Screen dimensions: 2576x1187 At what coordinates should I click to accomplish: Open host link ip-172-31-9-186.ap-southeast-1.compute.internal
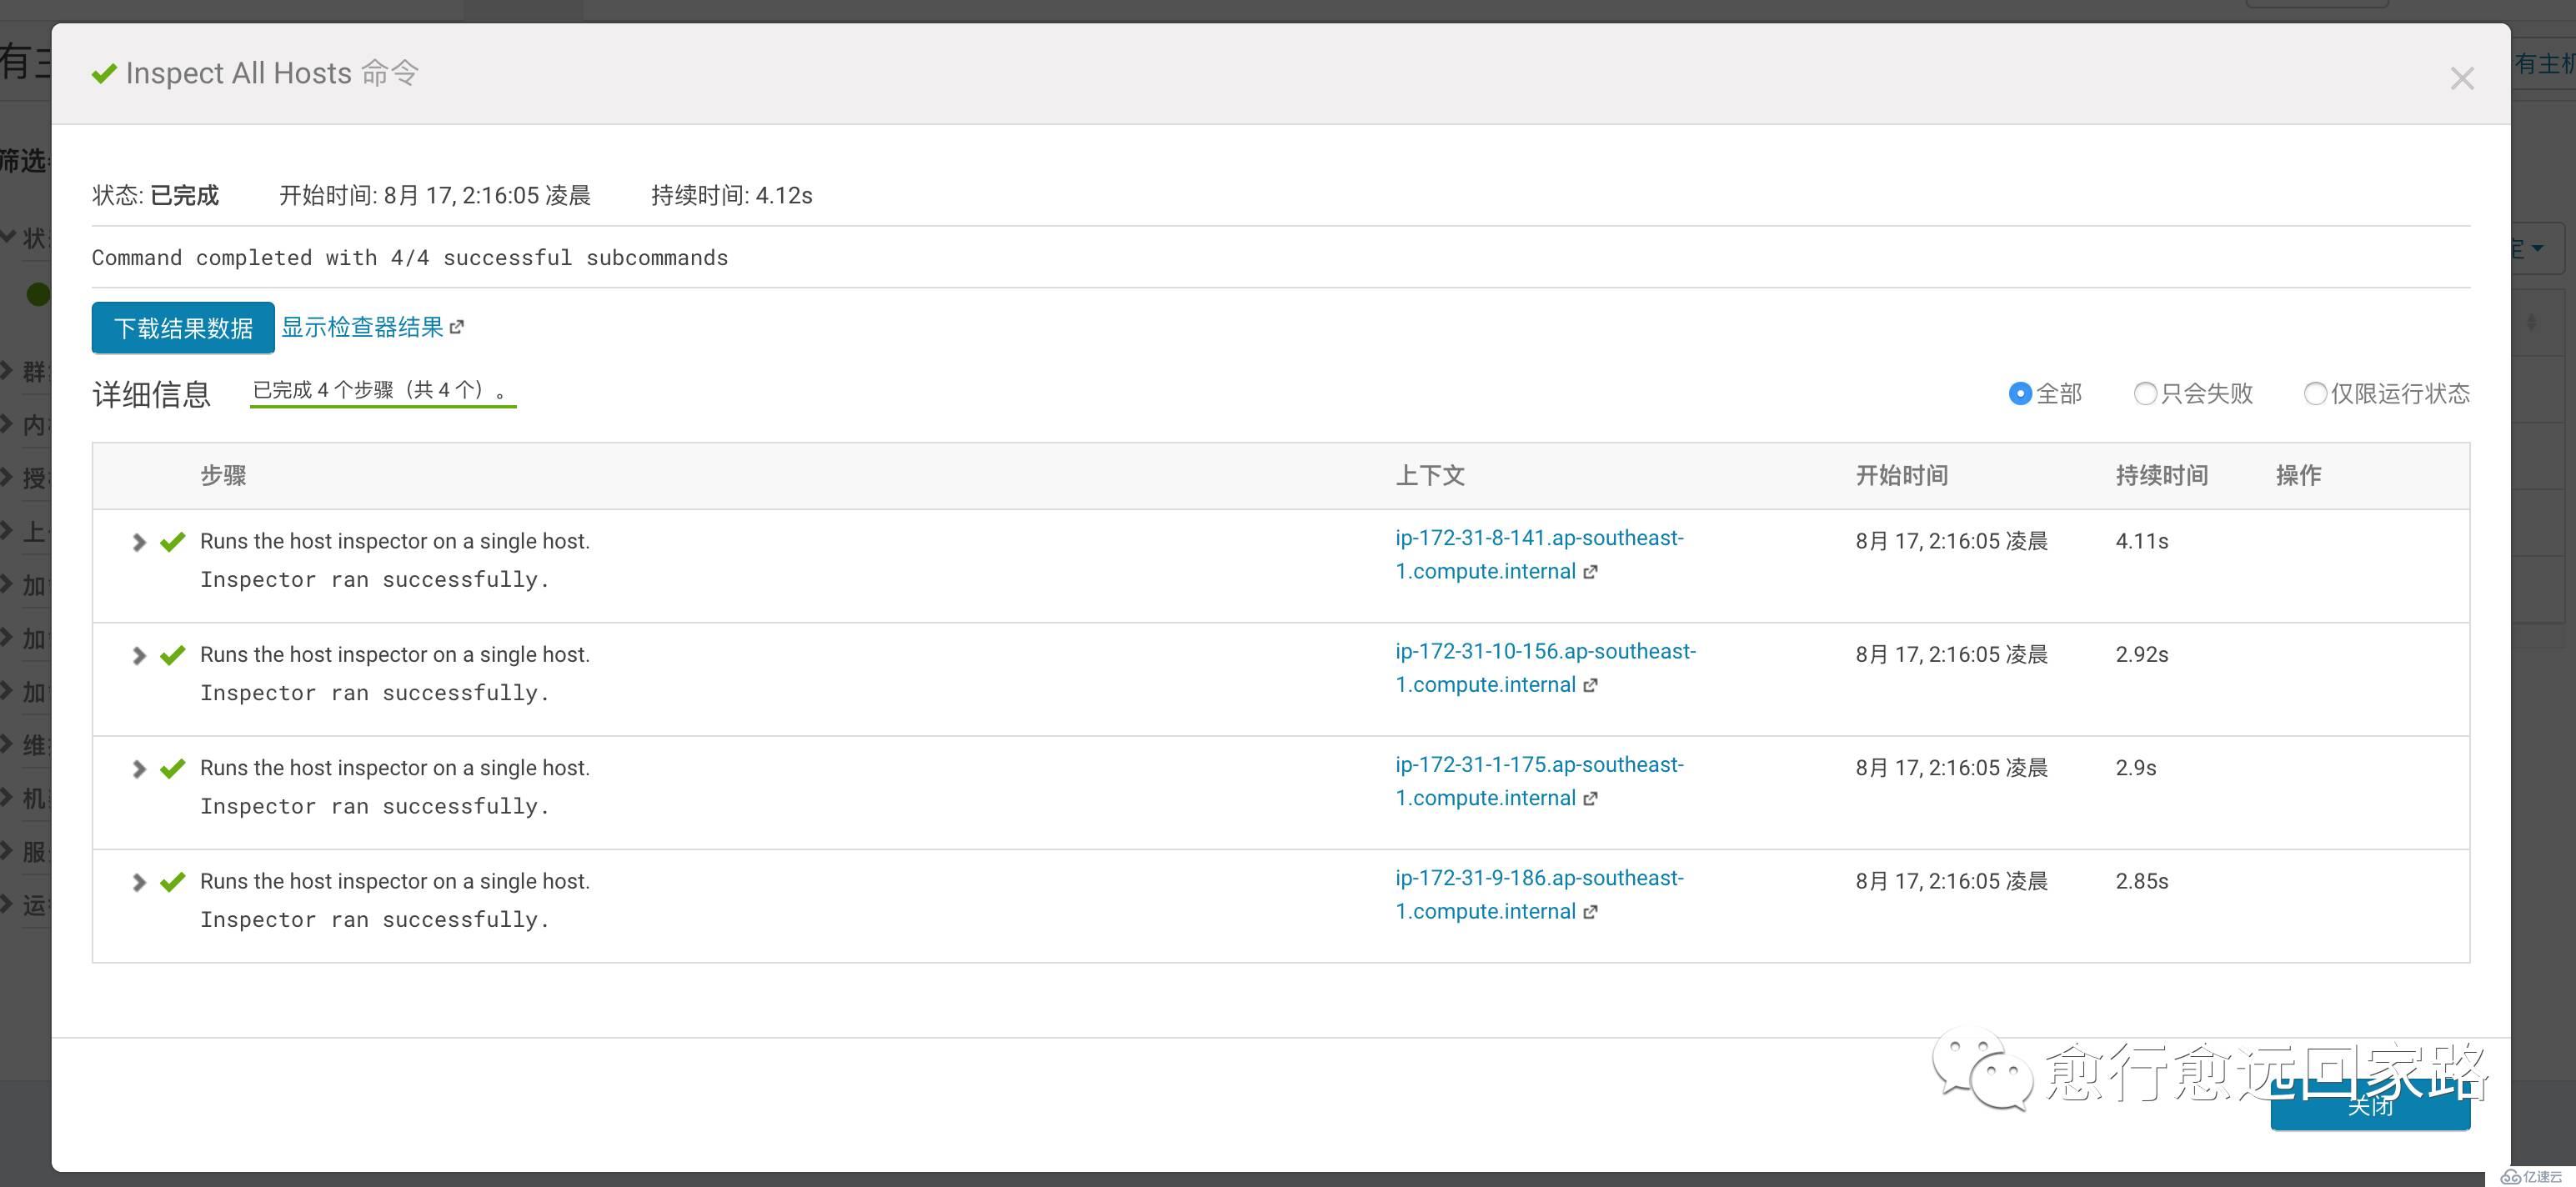pyautogui.click(x=1539, y=894)
